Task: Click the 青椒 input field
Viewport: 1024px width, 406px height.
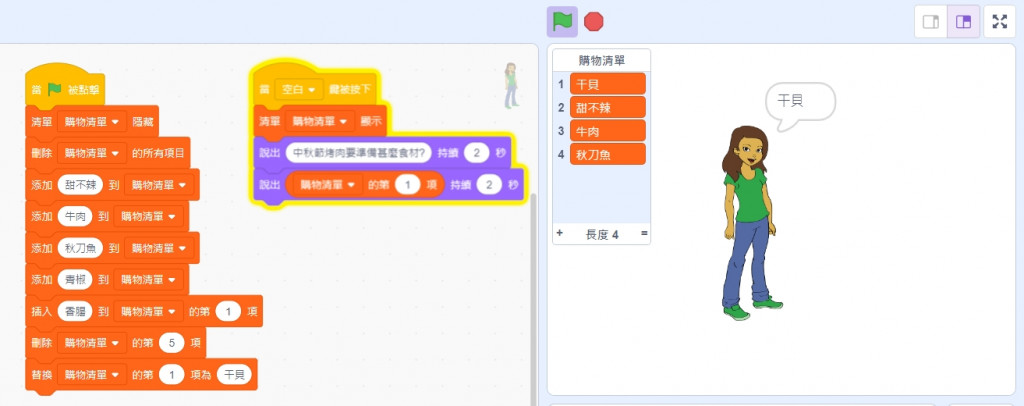Action: coord(75,279)
